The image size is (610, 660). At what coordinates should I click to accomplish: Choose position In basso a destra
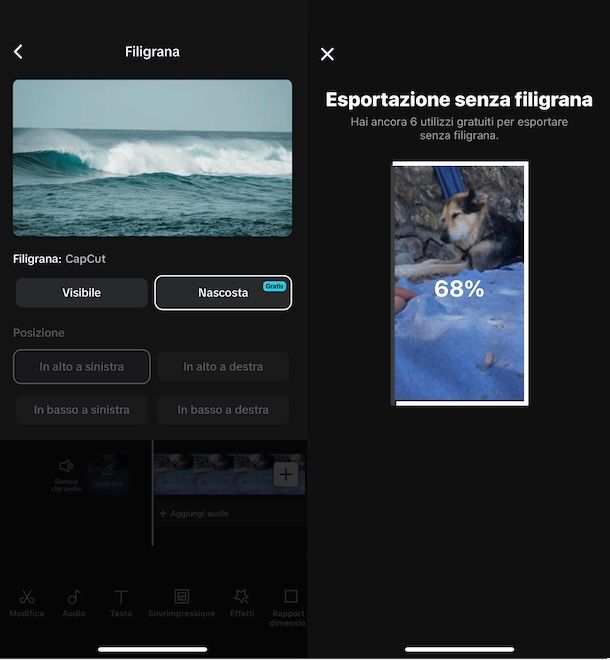(x=223, y=410)
